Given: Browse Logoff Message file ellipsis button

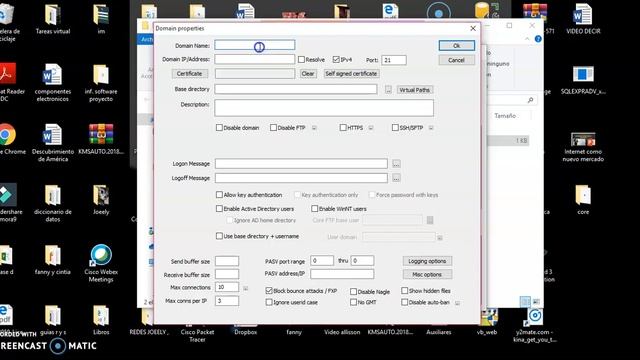Looking at the screenshot, I should (x=396, y=178).
